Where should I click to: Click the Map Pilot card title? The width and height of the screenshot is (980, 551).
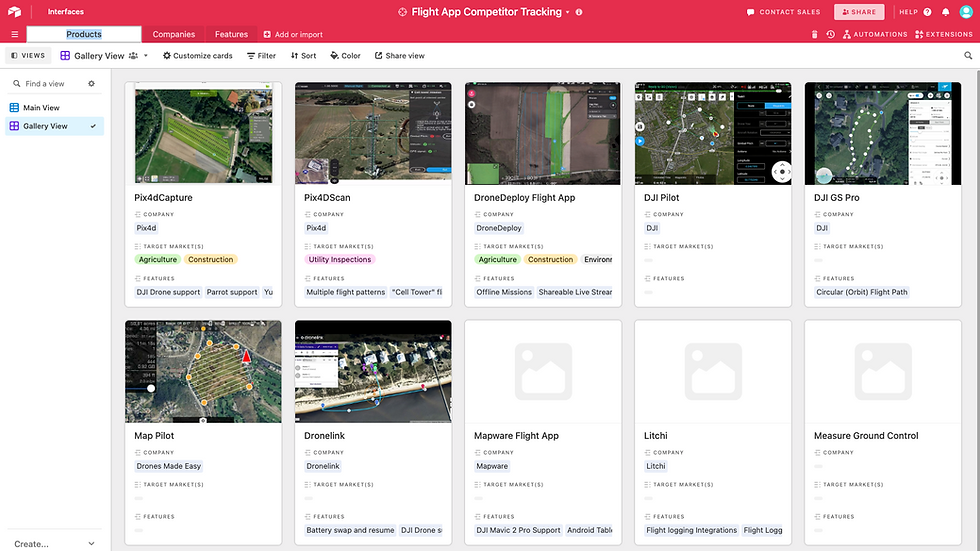click(154, 435)
